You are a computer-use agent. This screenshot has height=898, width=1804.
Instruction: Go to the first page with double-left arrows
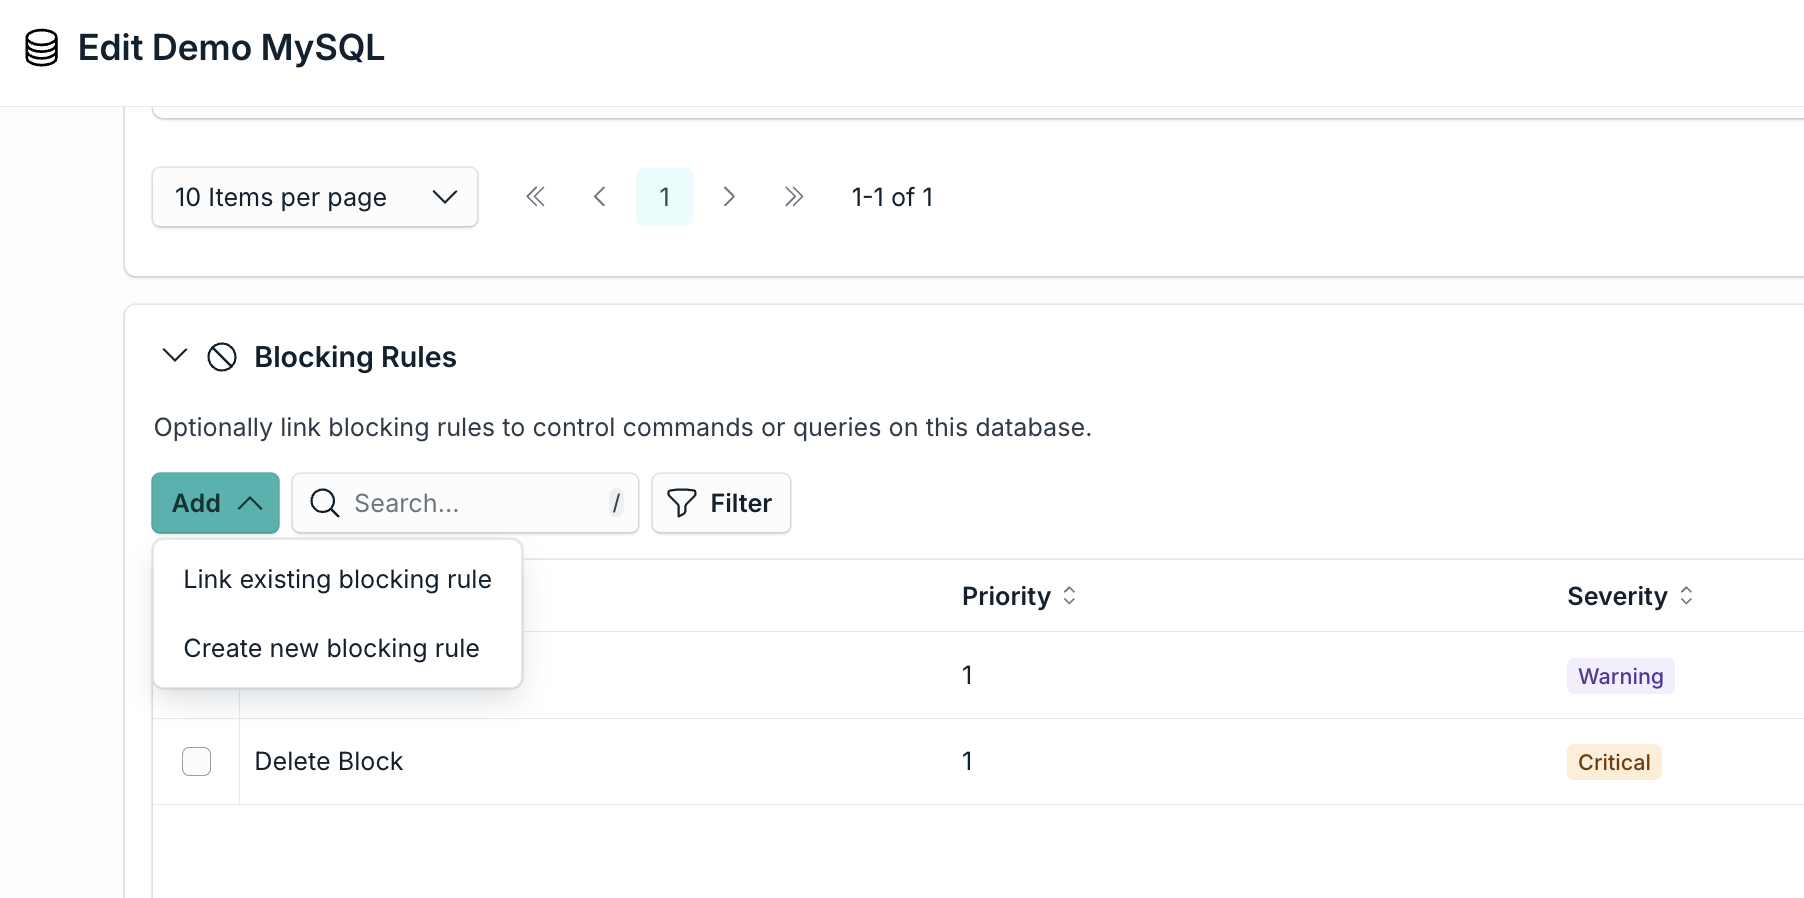tap(536, 197)
